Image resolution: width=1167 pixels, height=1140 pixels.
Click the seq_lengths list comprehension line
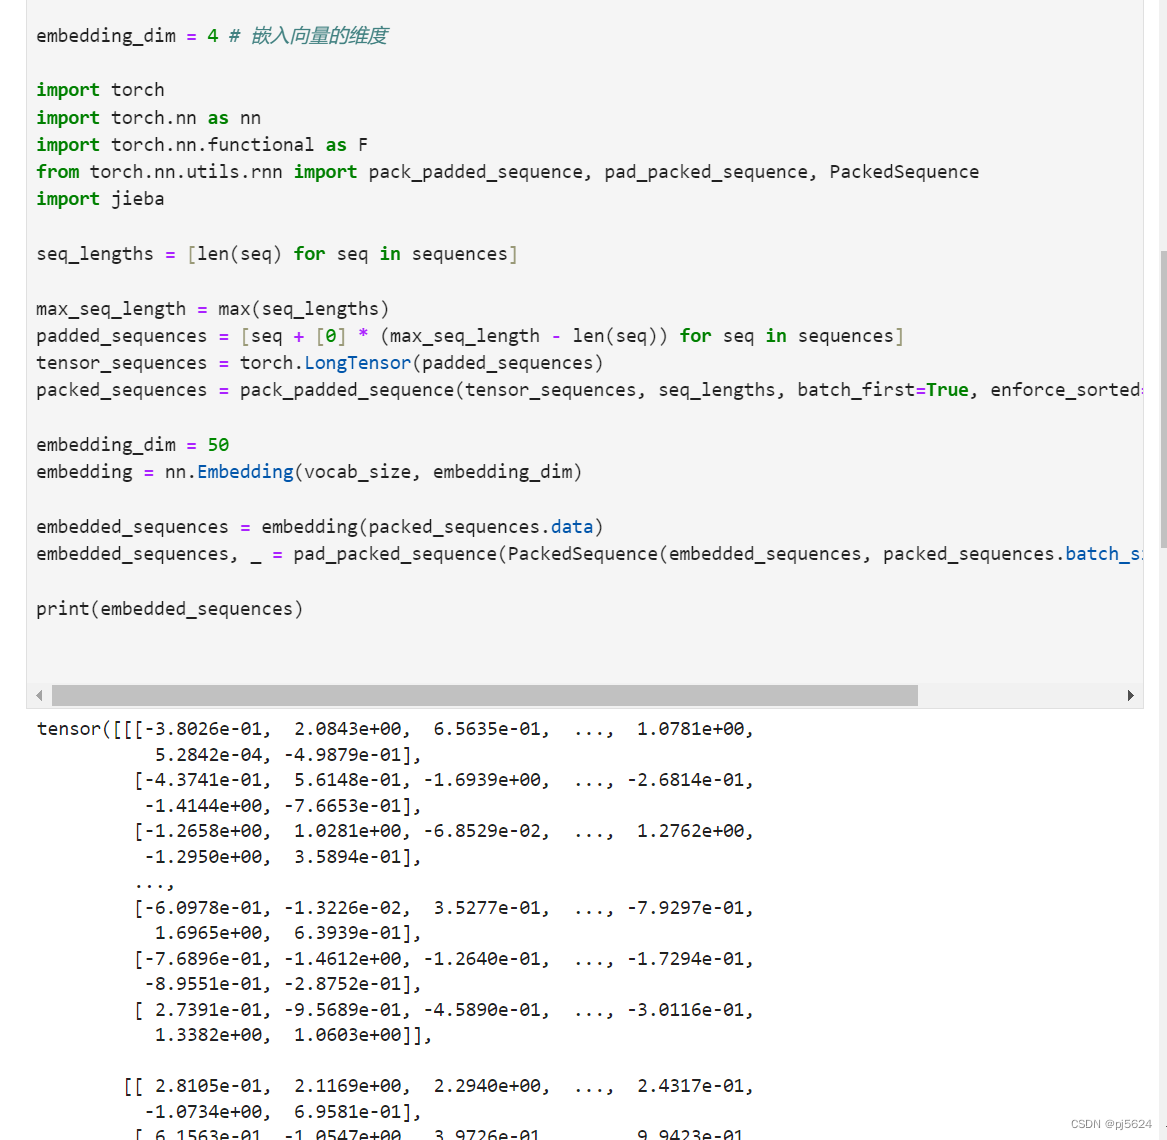click(x=275, y=253)
